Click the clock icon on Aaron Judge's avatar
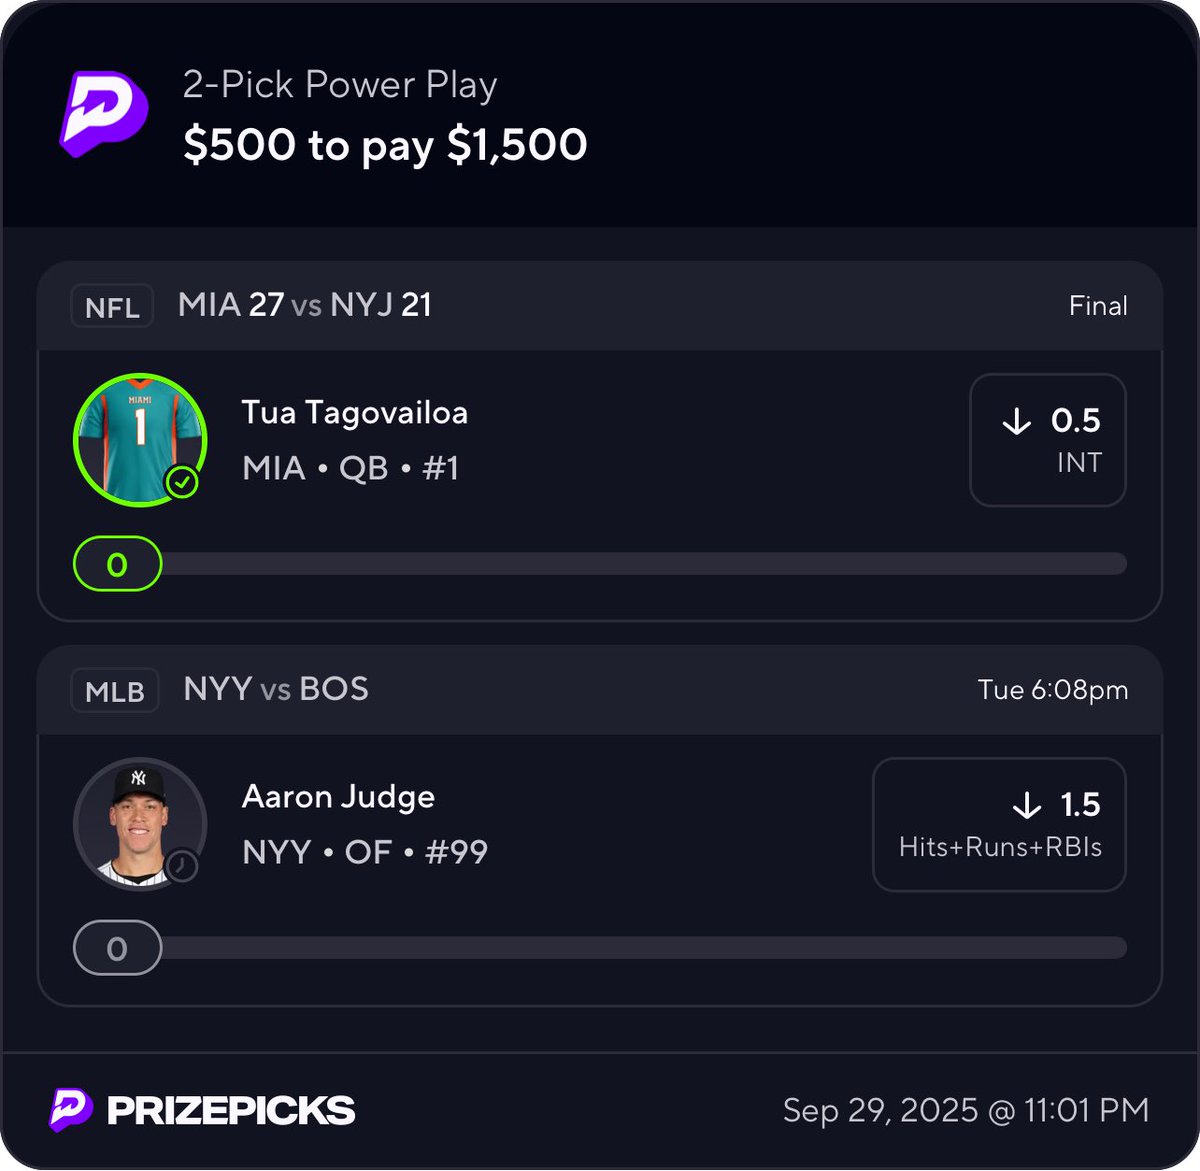Image resolution: width=1200 pixels, height=1171 pixels. 182,866
